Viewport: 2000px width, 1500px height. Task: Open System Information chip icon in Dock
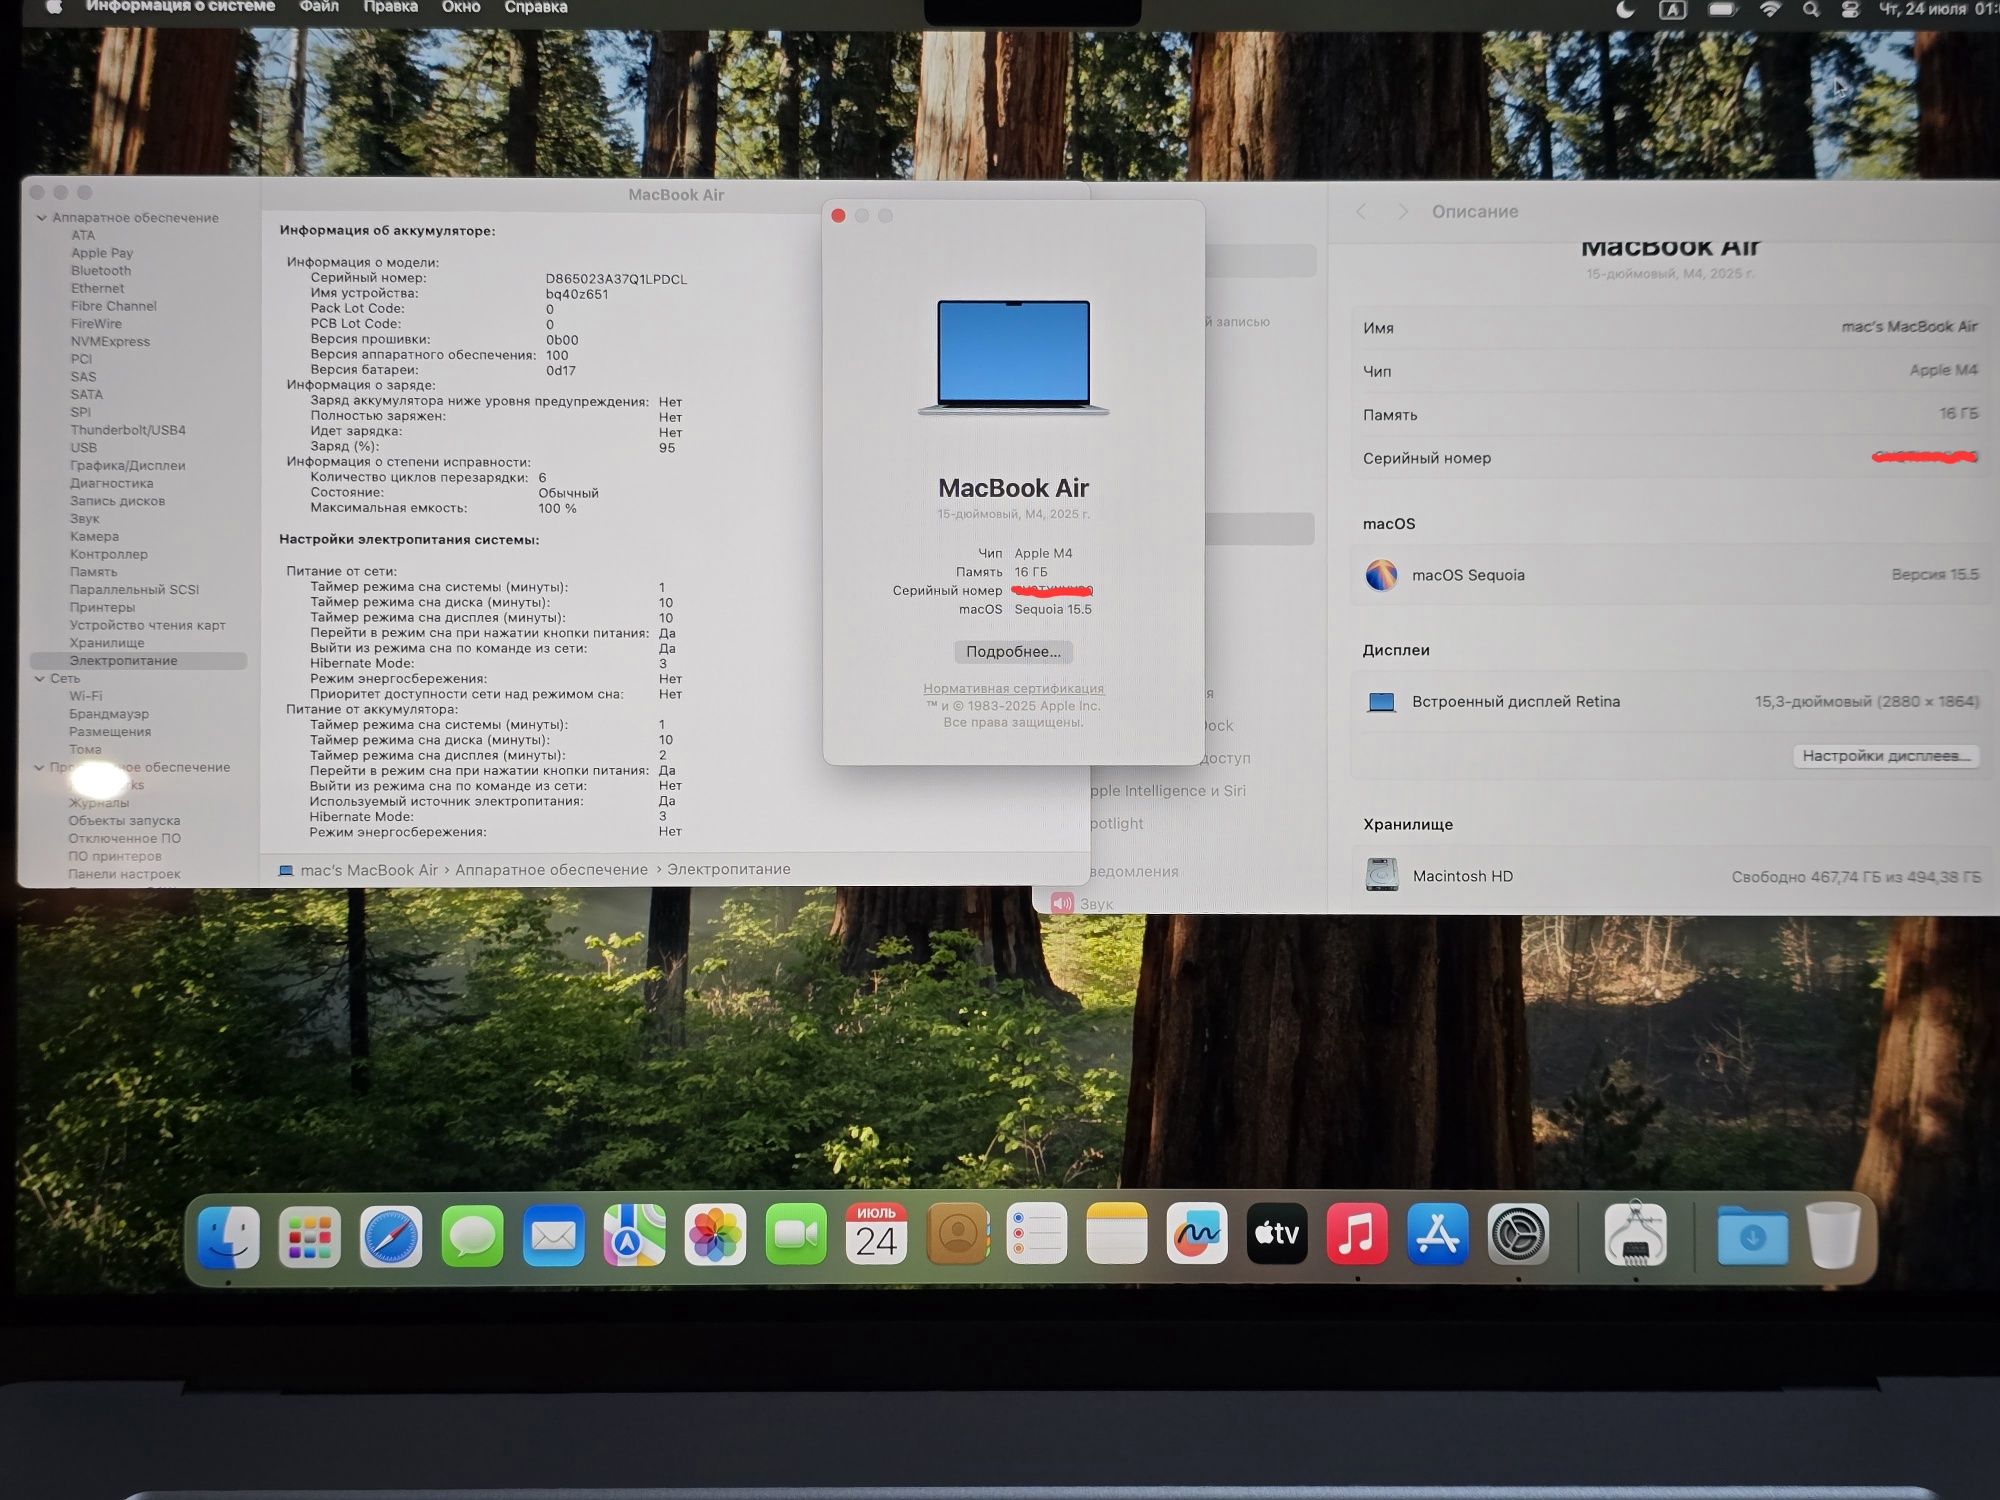coord(1636,1236)
